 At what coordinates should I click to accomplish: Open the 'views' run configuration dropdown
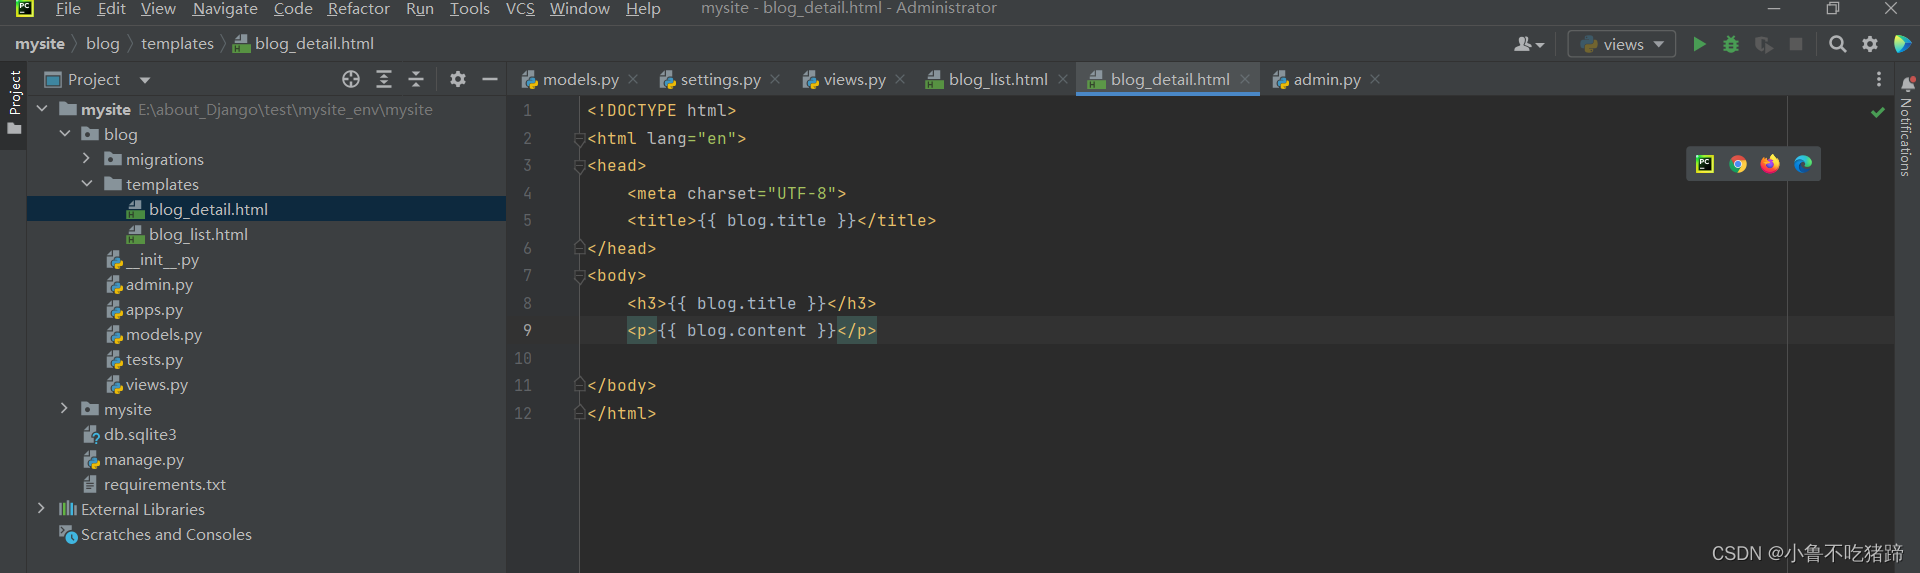(1622, 44)
